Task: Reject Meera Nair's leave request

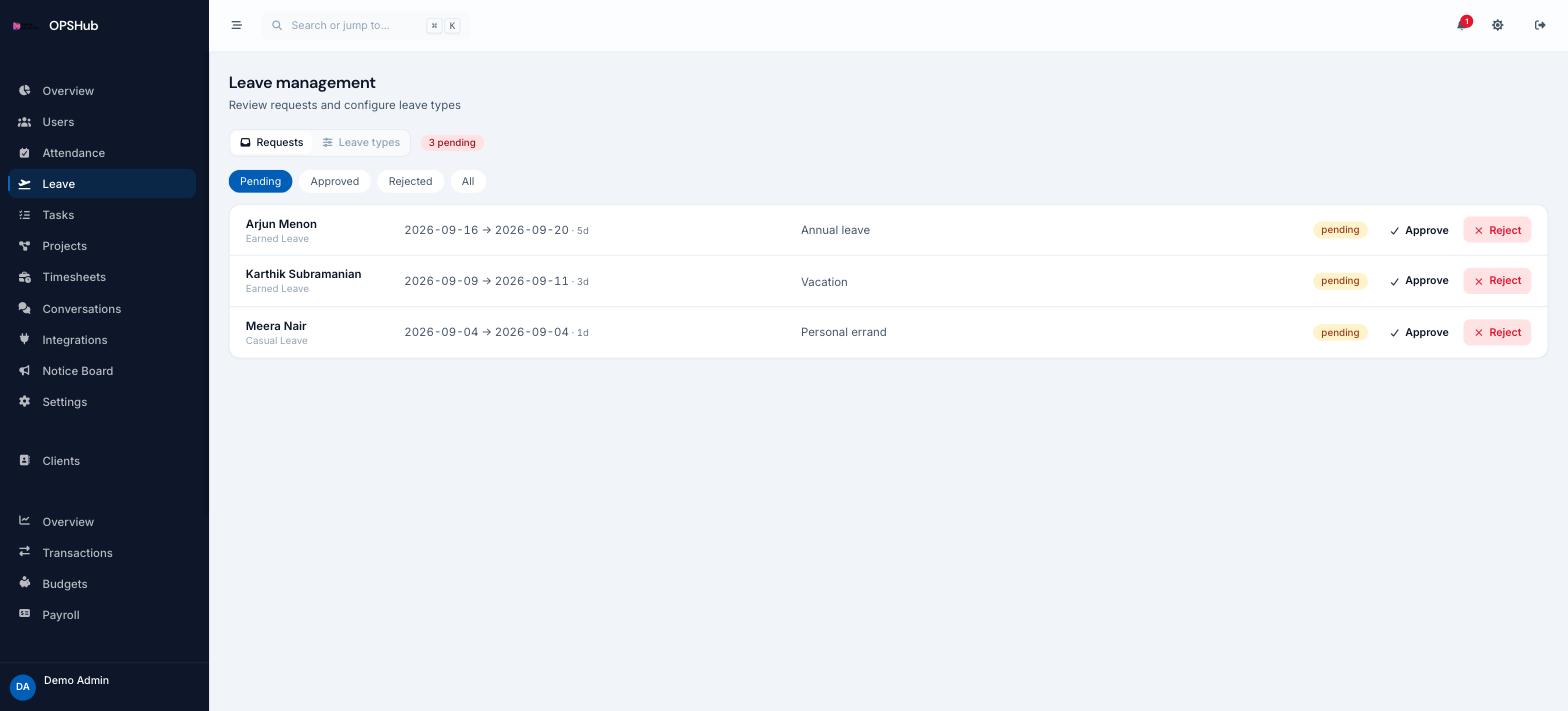Action: pyautogui.click(x=1497, y=332)
